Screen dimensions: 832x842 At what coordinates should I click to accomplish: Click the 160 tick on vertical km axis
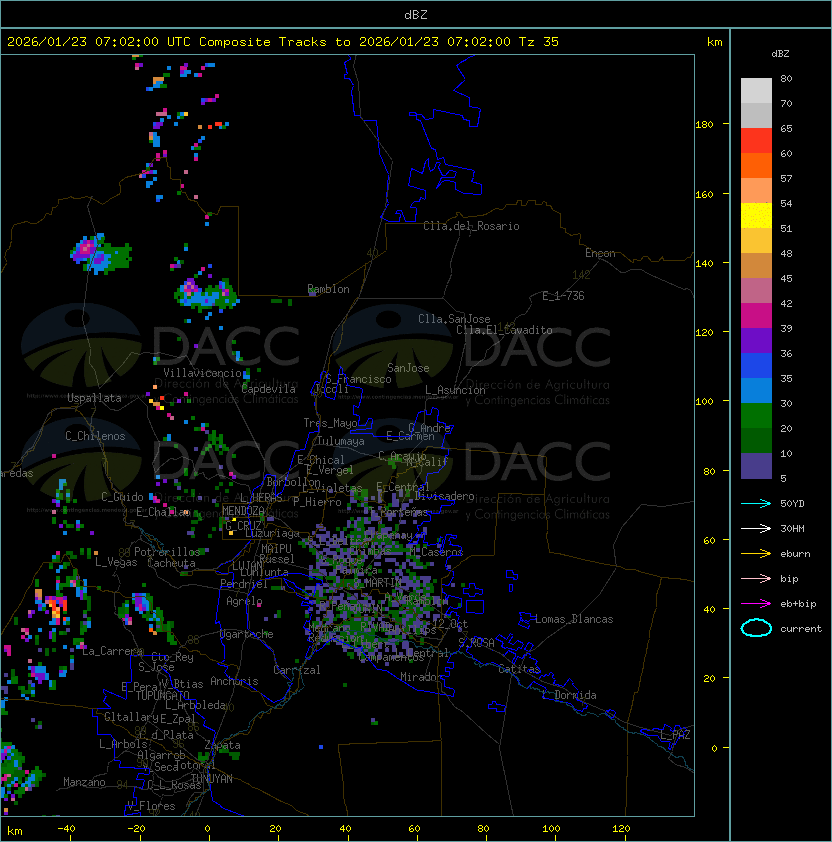tap(704, 194)
